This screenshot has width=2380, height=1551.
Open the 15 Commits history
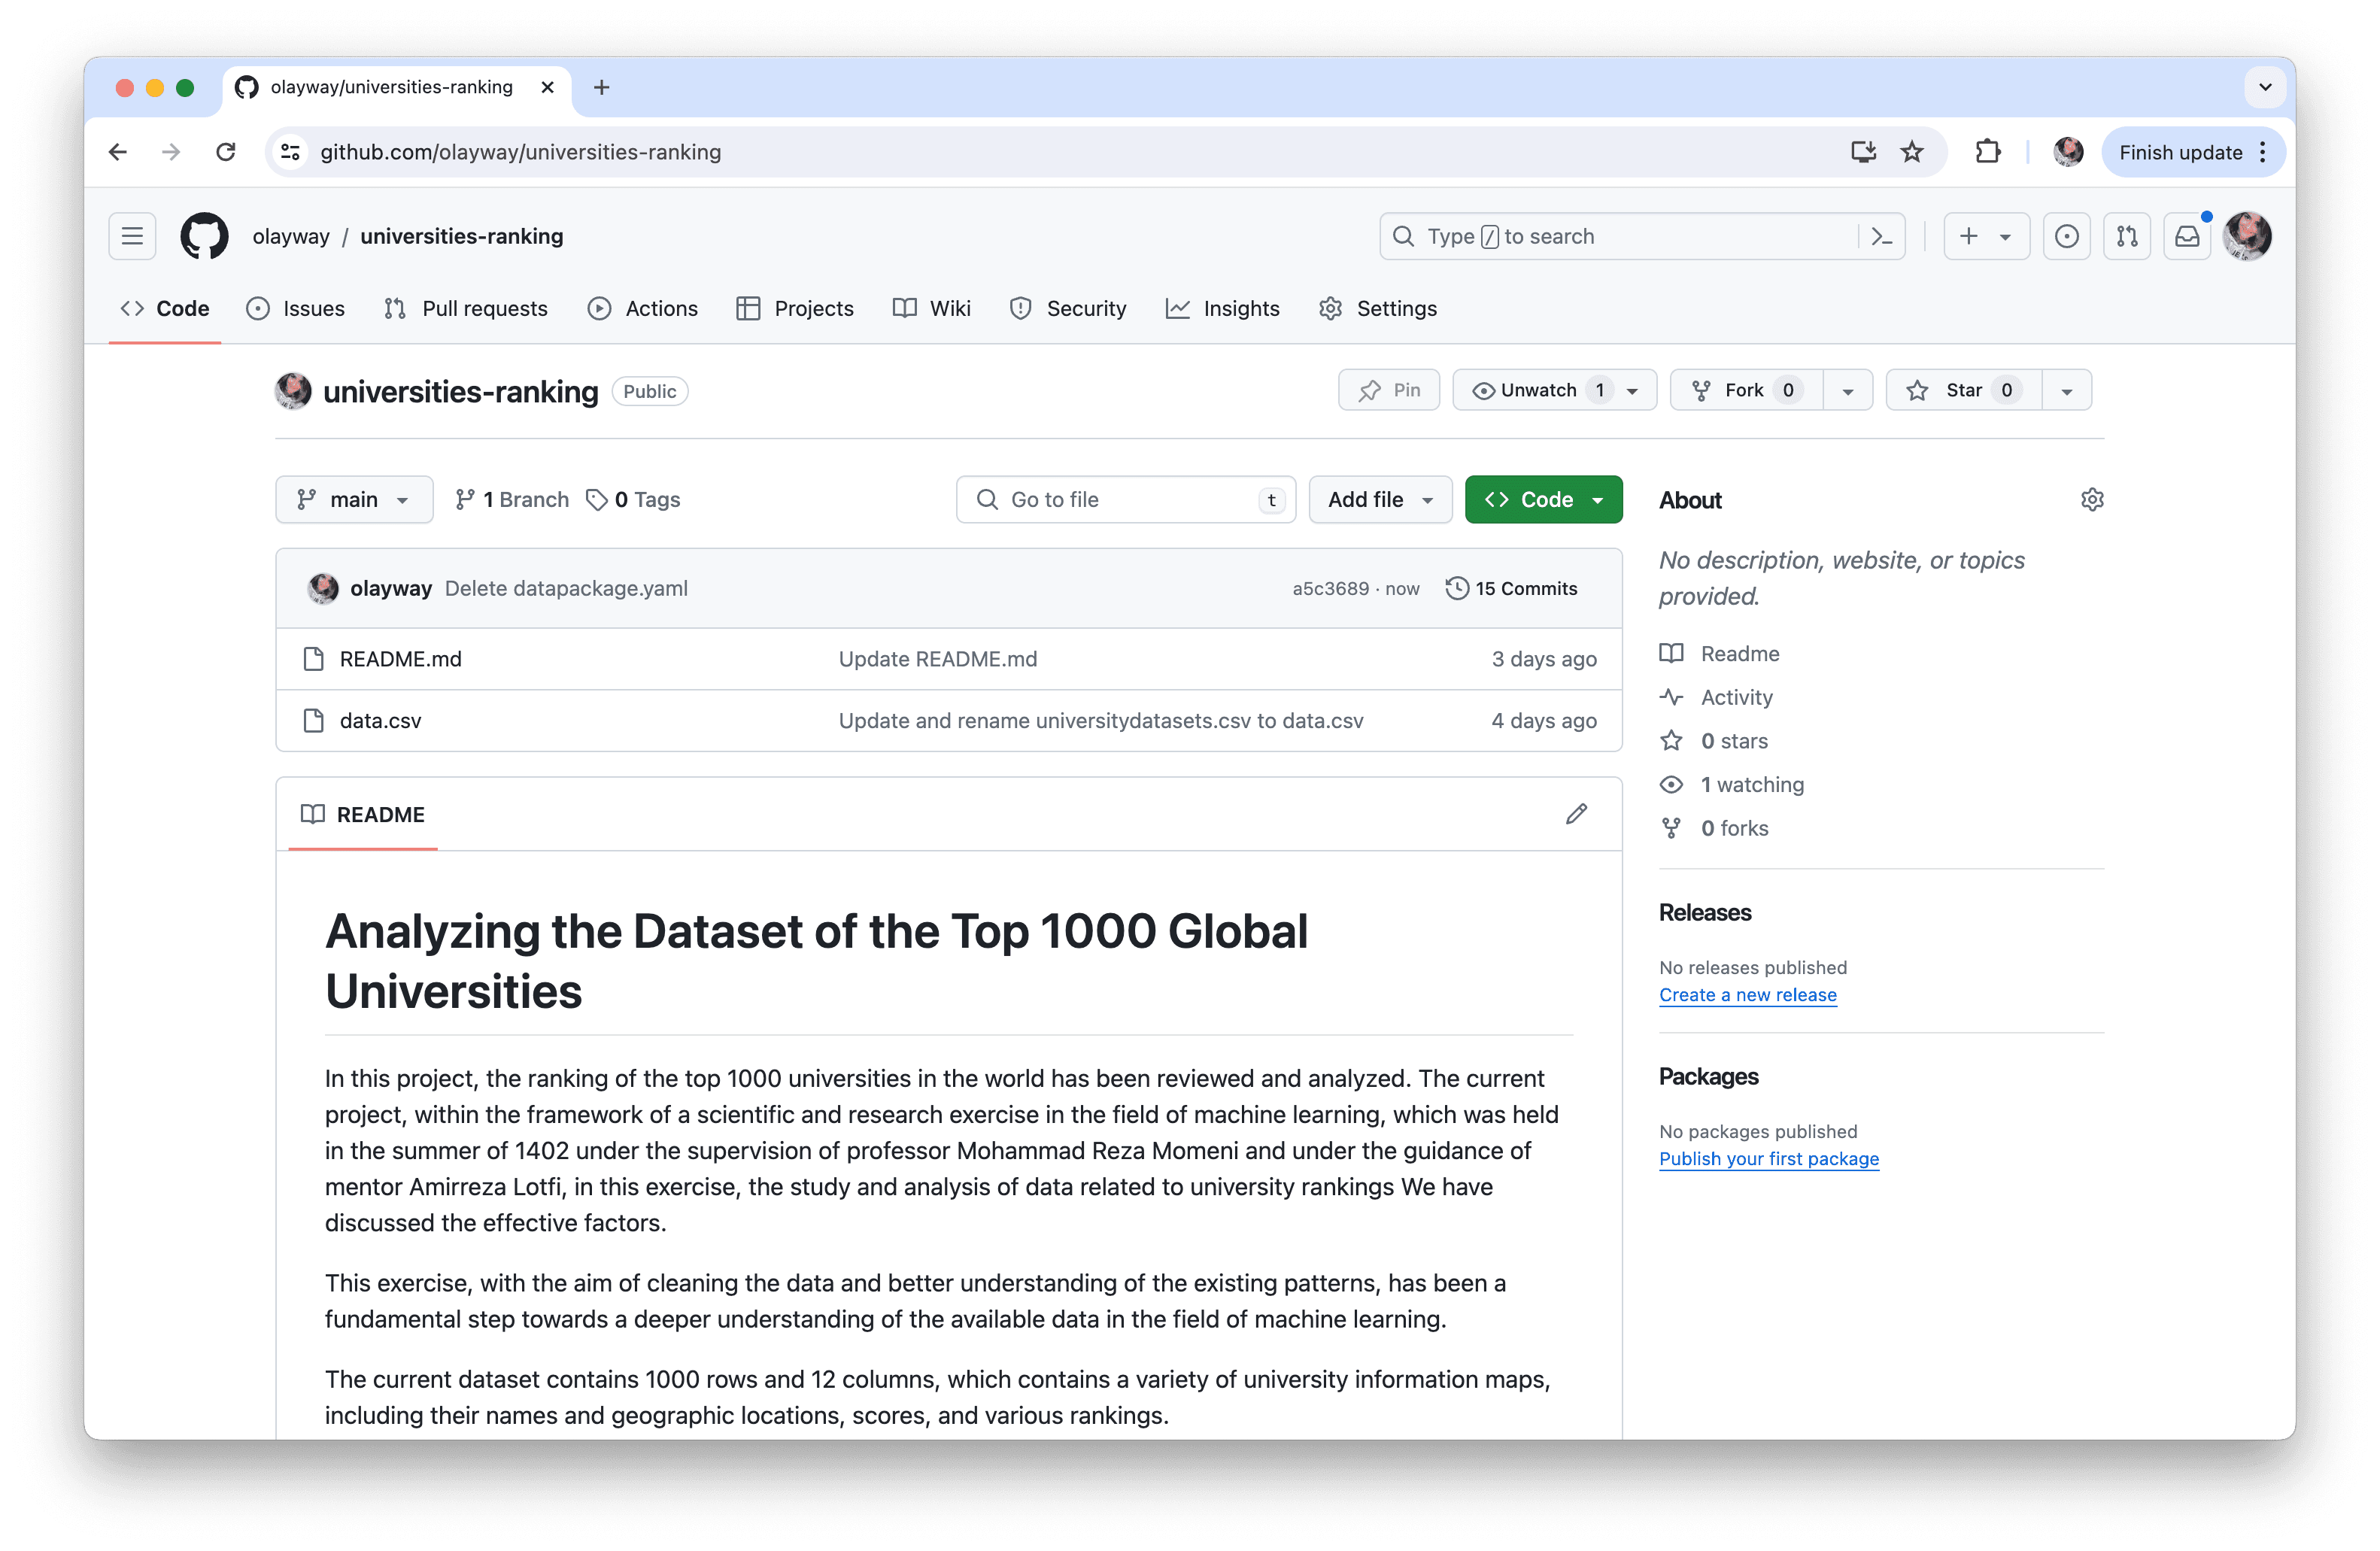coord(1511,588)
